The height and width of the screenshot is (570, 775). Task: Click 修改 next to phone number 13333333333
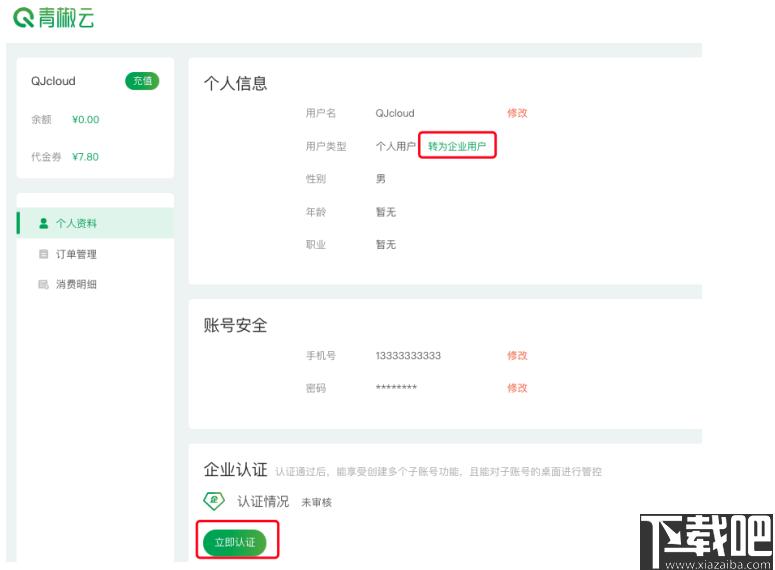coord(517,355)
